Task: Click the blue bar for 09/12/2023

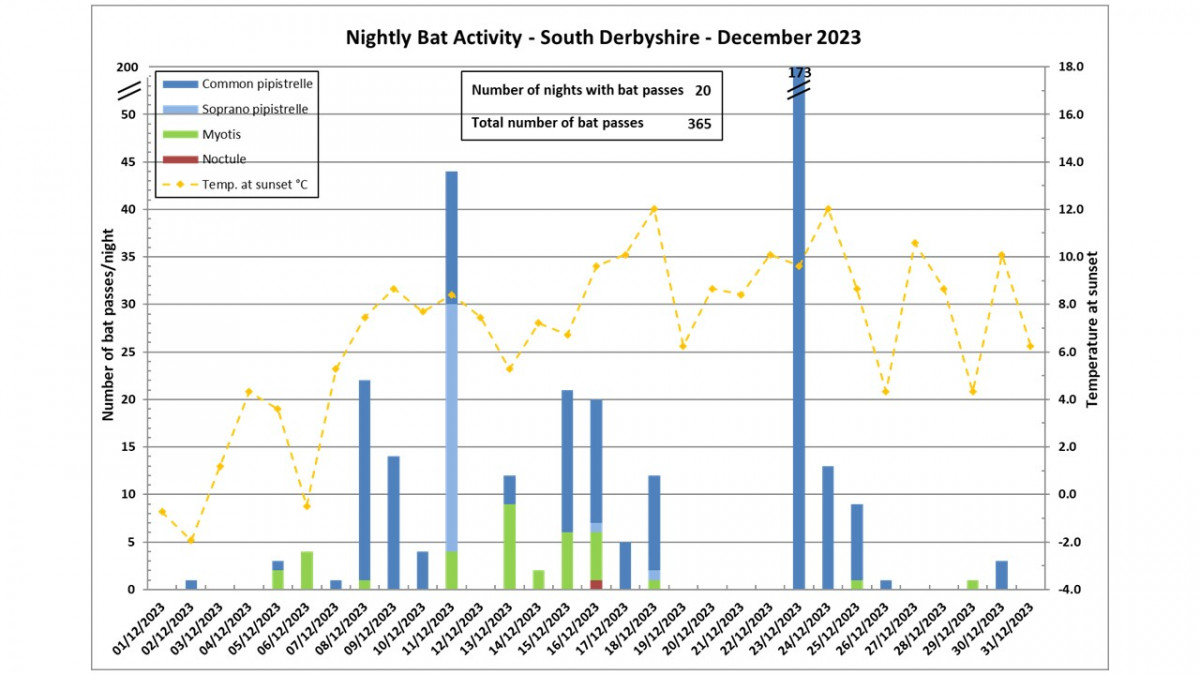Action: [x=393, y=523]
